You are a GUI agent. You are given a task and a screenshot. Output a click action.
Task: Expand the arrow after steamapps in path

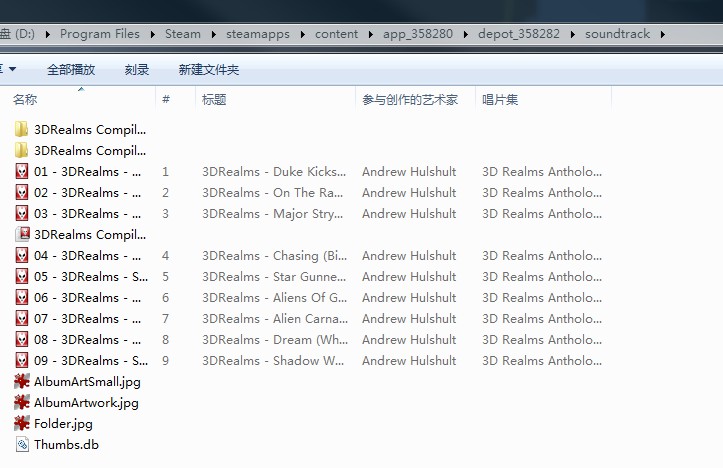click(302, 34)
